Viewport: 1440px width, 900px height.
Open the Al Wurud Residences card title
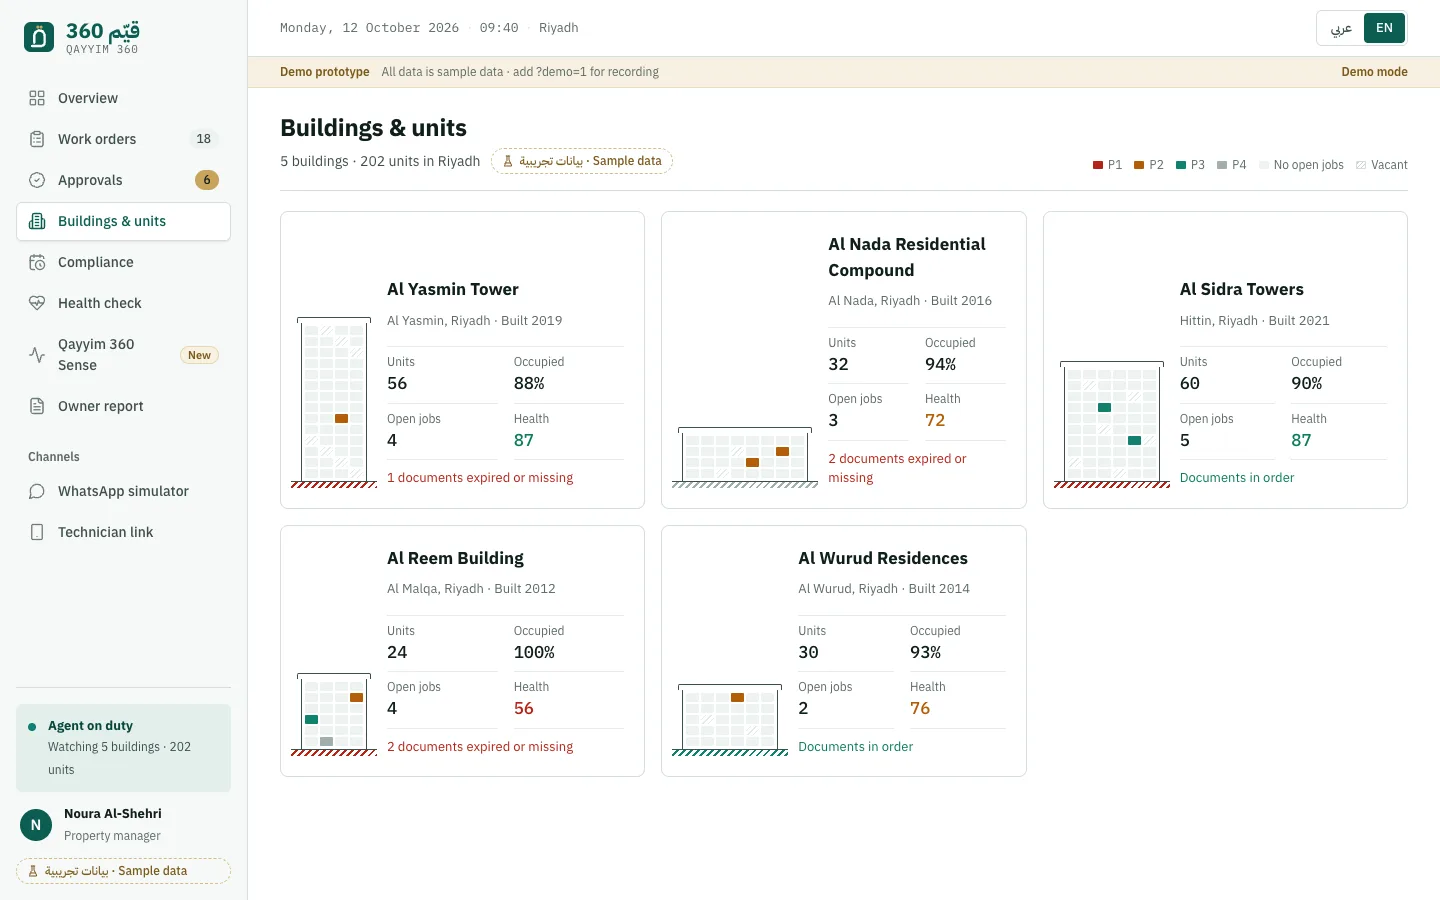coord(883,558)
